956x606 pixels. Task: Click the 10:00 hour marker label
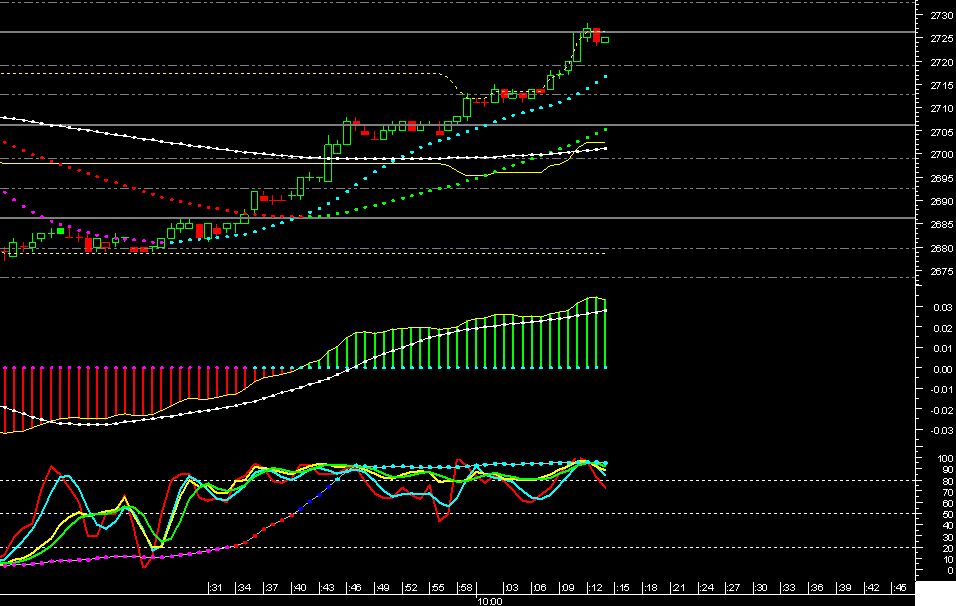[x=490, y=602]
